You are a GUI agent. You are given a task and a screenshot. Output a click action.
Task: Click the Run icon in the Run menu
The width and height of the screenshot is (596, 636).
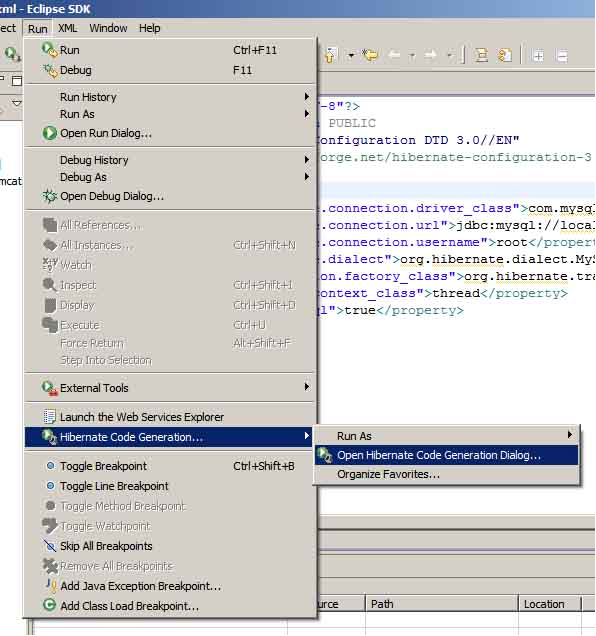click(49, 50)
